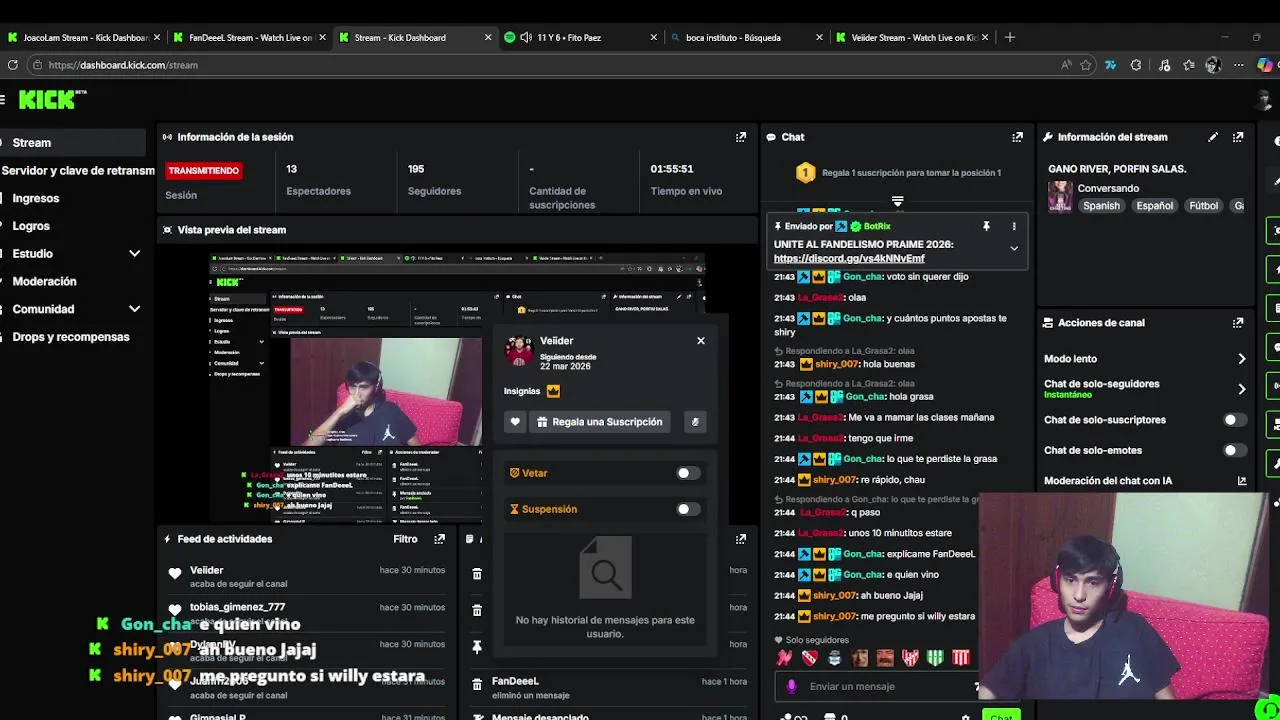
Task: Toggle Chat de solo-suscriptores
Action: click(x=1235, y=420)
